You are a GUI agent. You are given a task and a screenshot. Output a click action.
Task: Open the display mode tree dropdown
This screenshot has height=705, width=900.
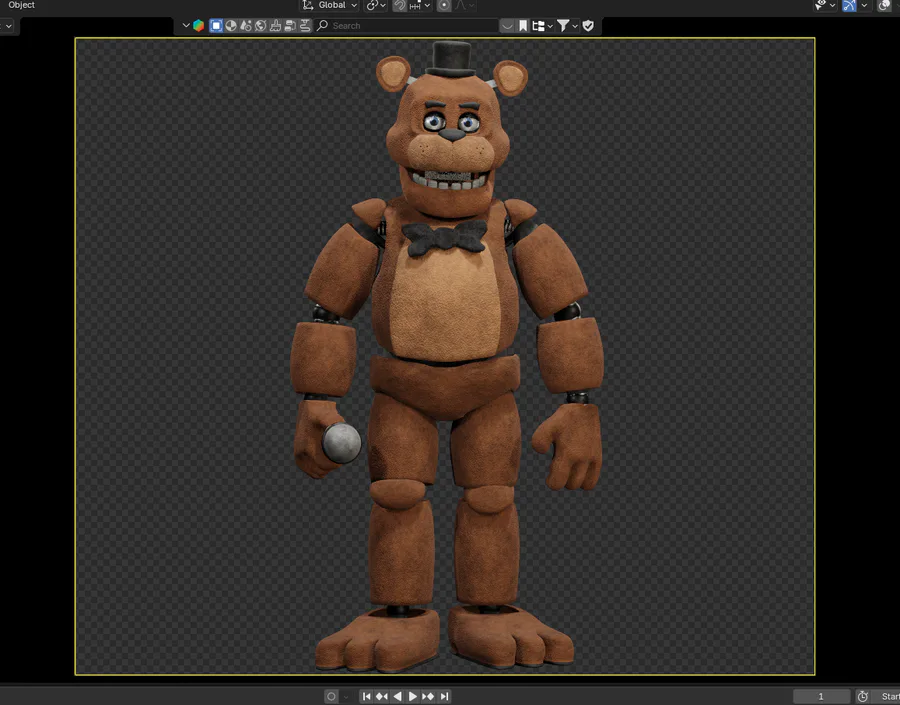tap(542, 25)
